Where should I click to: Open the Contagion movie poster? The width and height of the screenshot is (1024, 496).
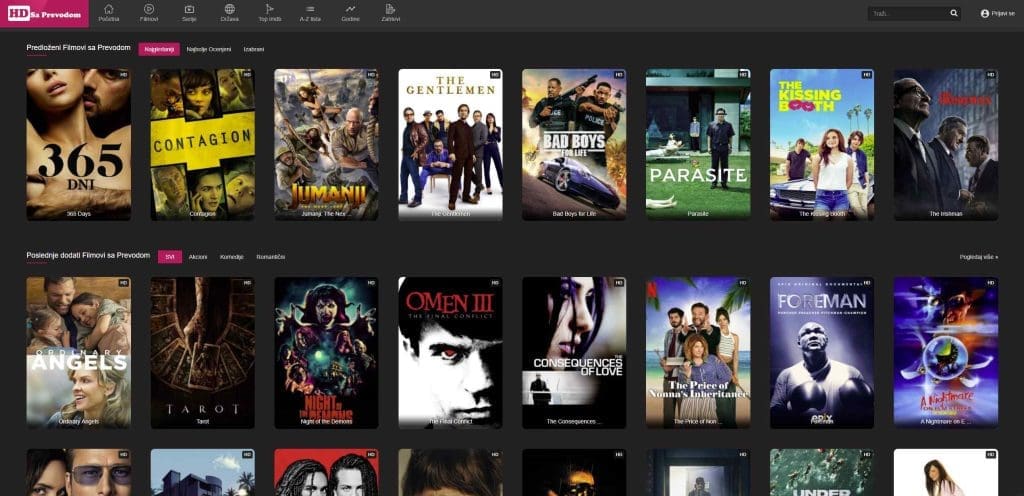[202, 145]
